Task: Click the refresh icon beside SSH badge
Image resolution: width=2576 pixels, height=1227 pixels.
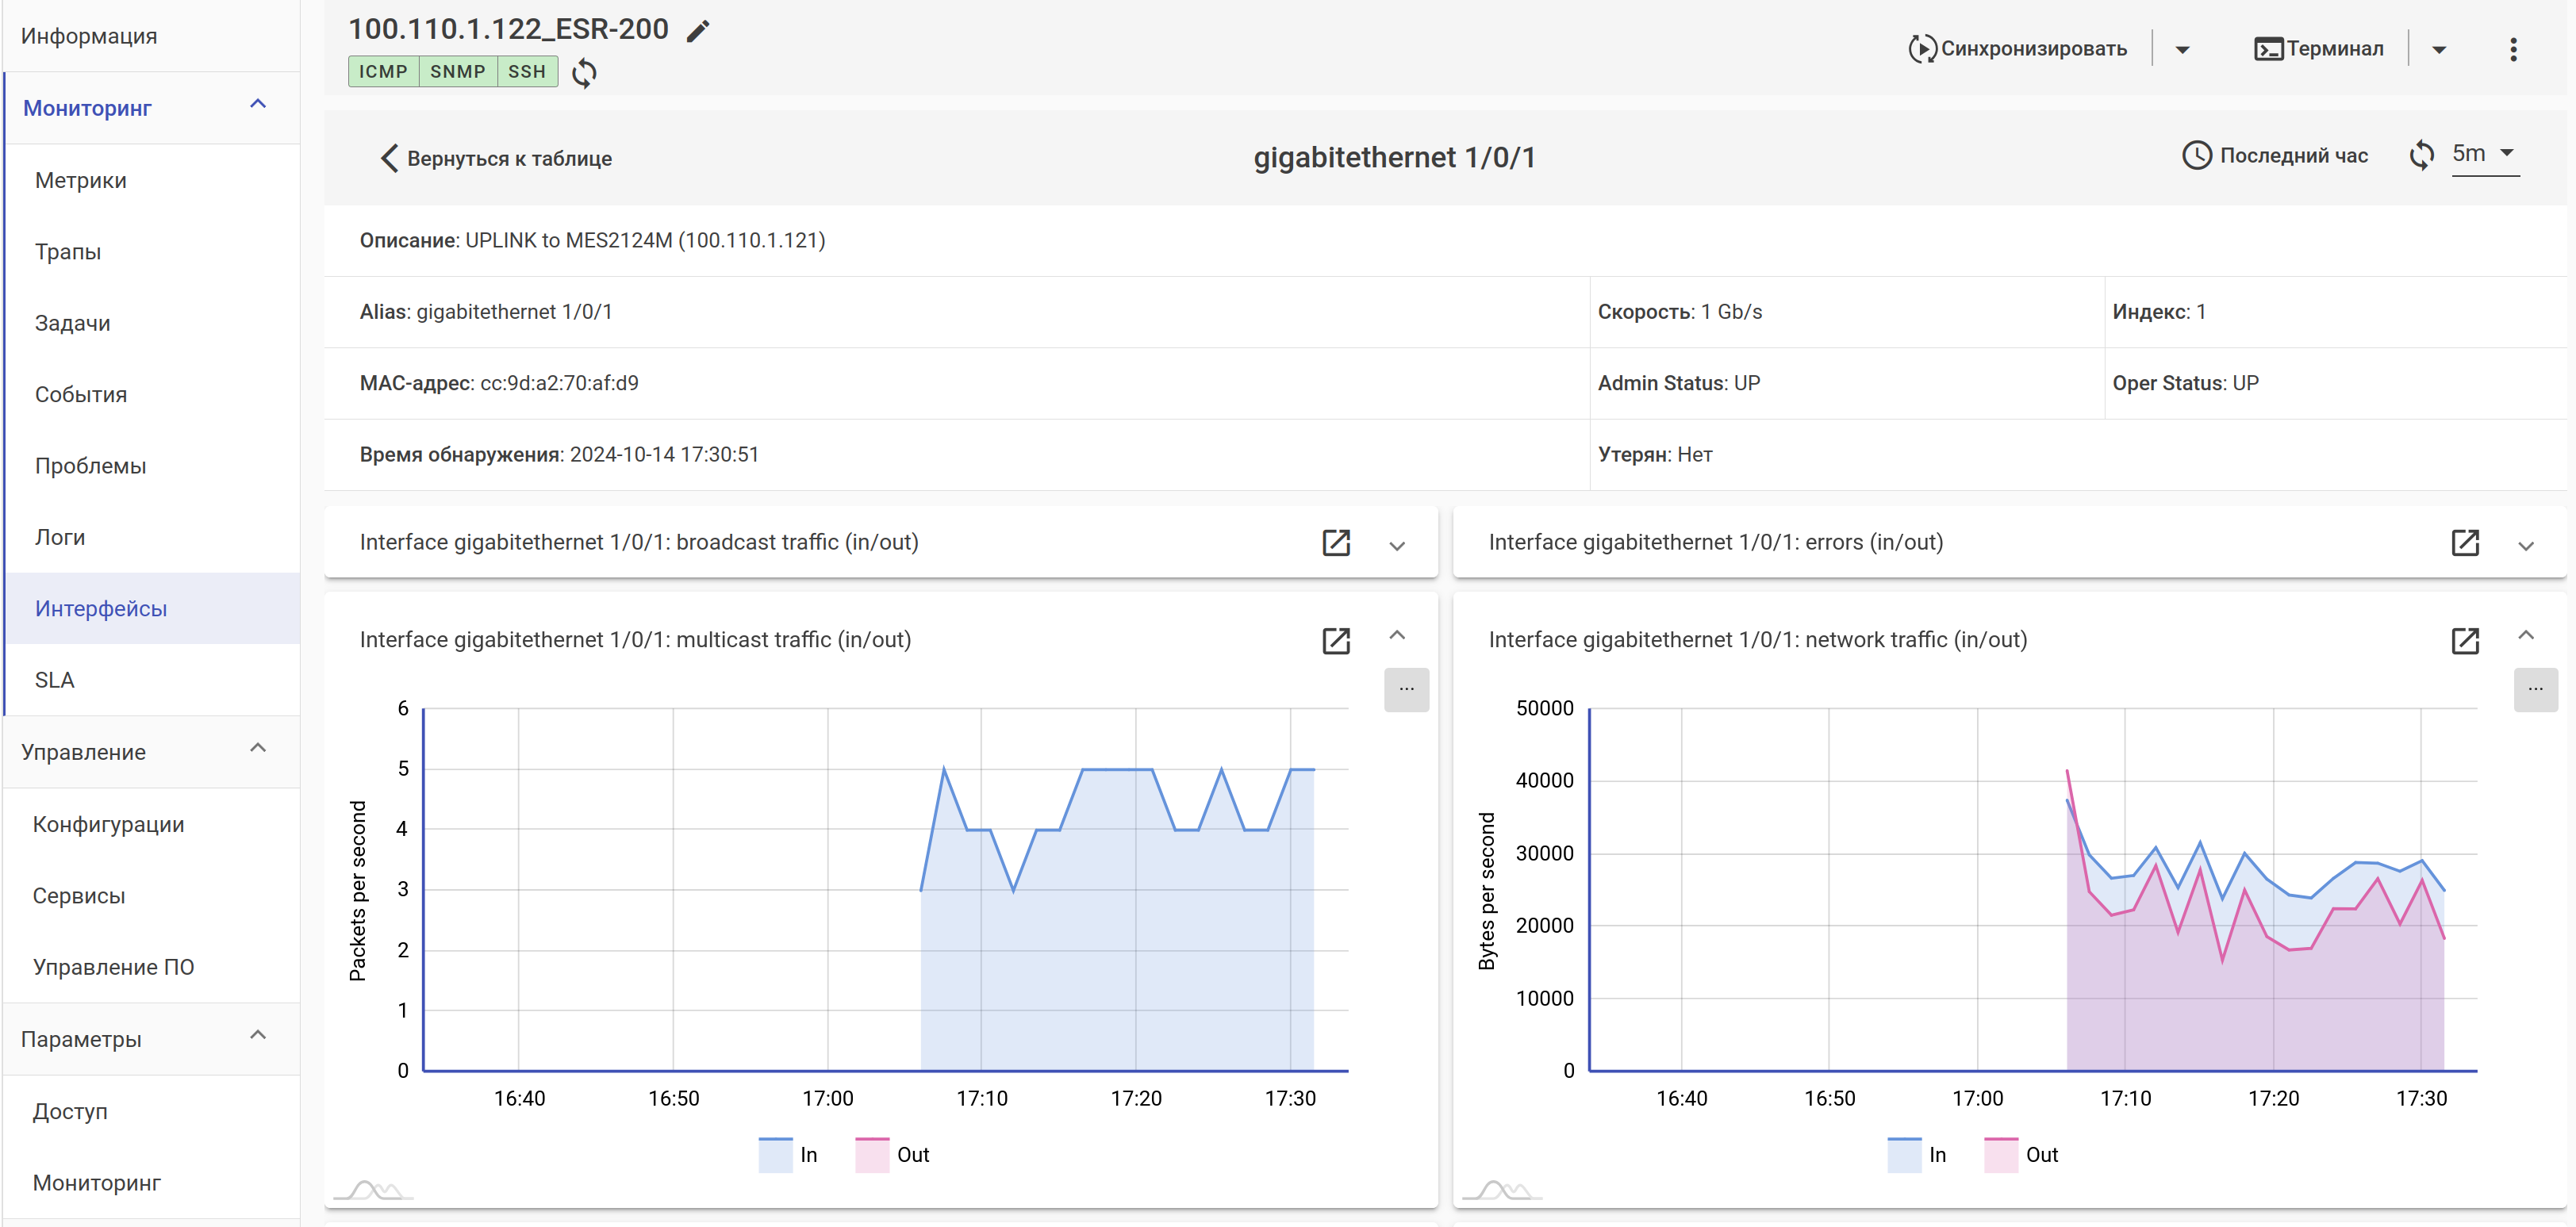Action: [x=585, y=73]
